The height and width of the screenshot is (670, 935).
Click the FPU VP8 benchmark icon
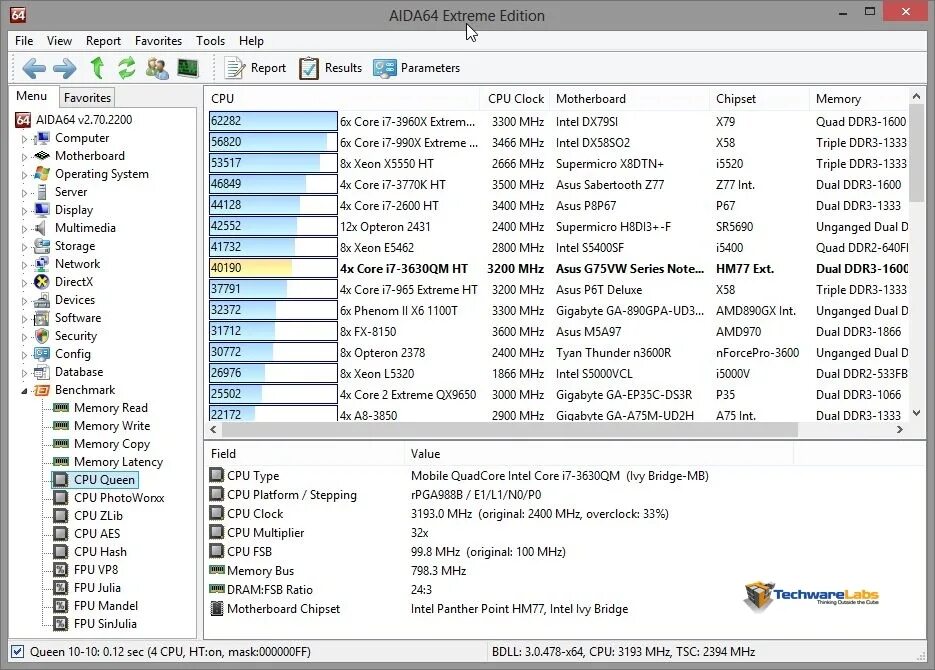(61, 570)
